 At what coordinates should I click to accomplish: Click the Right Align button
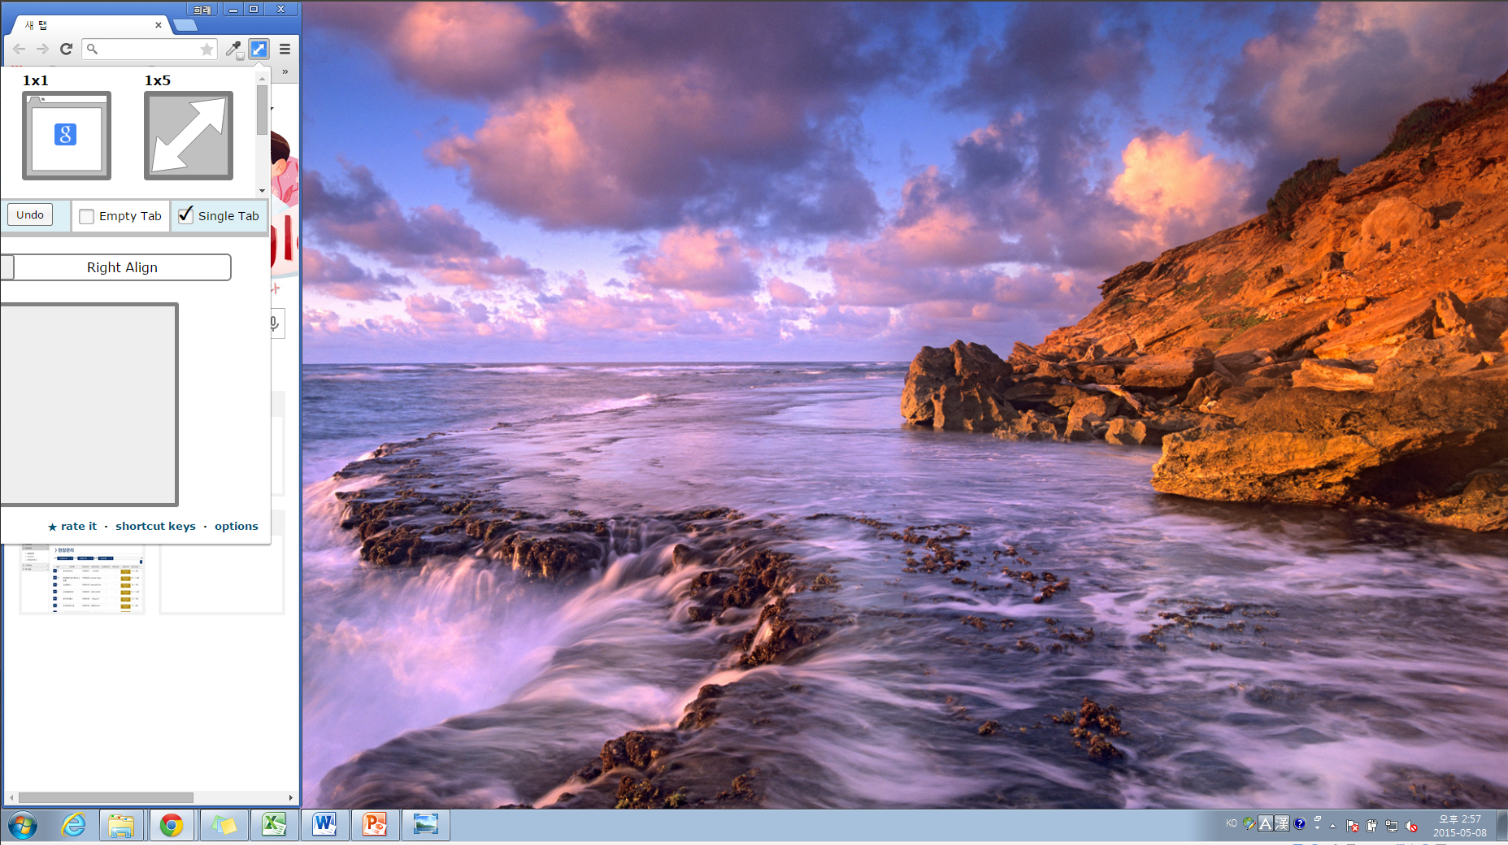[x=122, y=267]
